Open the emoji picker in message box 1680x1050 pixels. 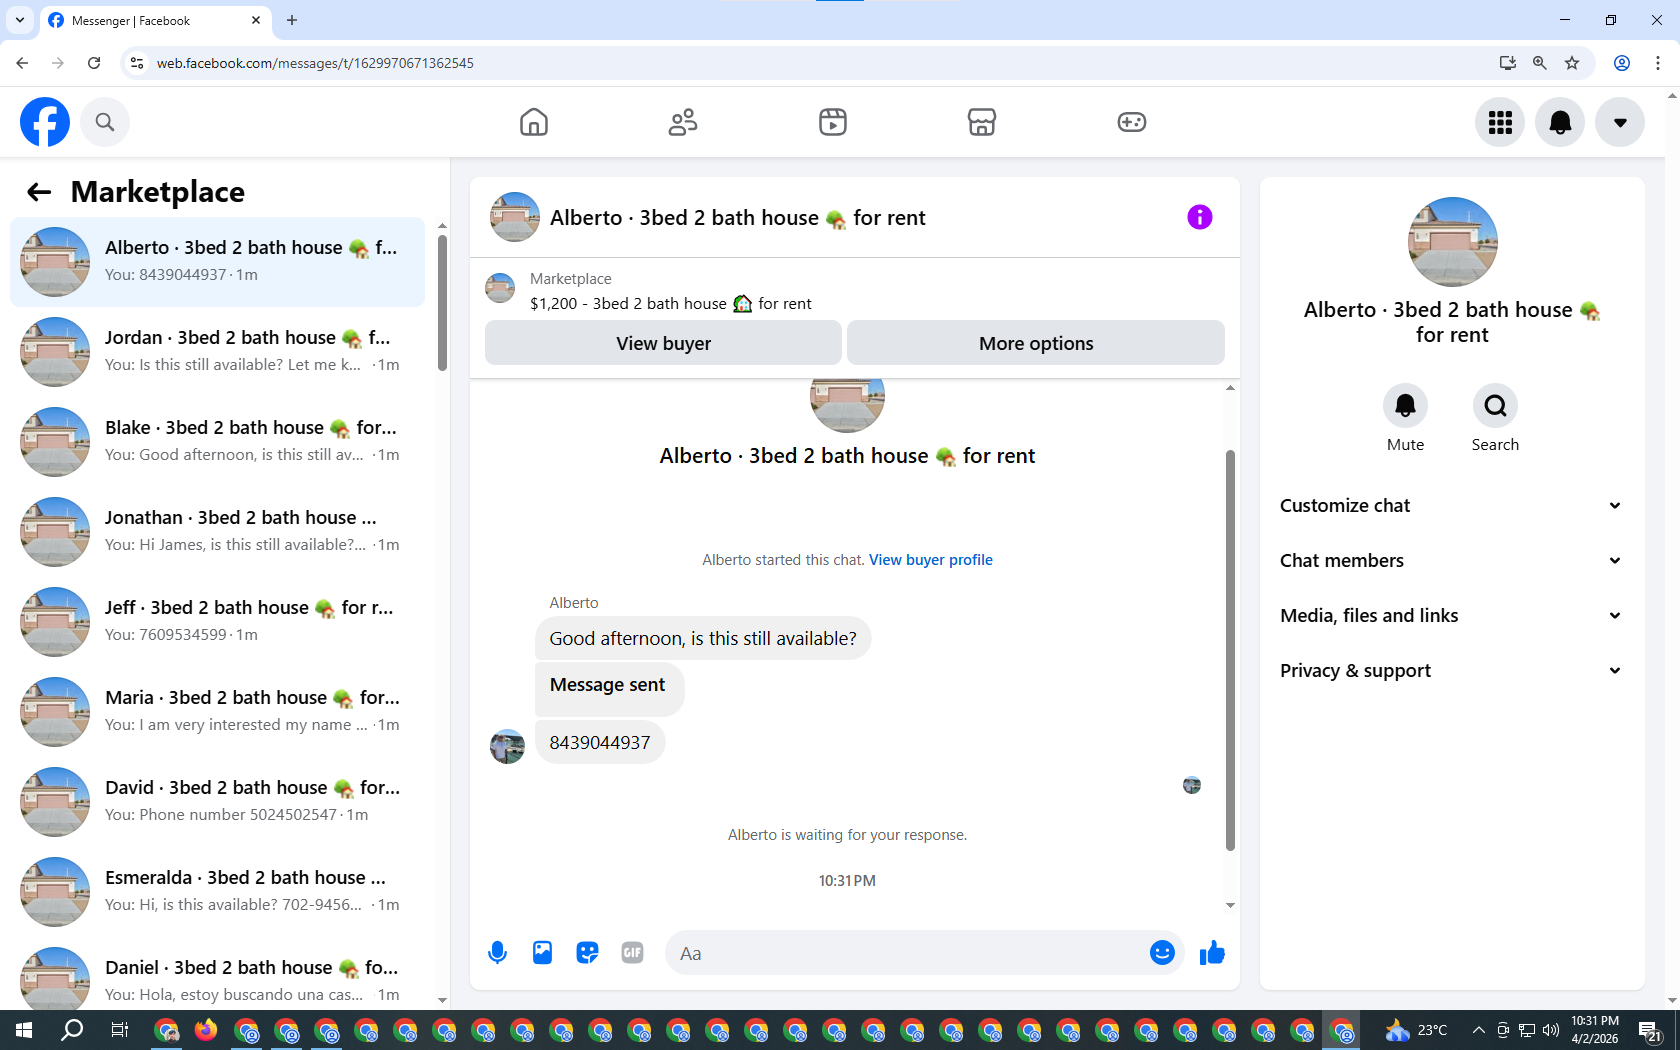pos(1162,953)
